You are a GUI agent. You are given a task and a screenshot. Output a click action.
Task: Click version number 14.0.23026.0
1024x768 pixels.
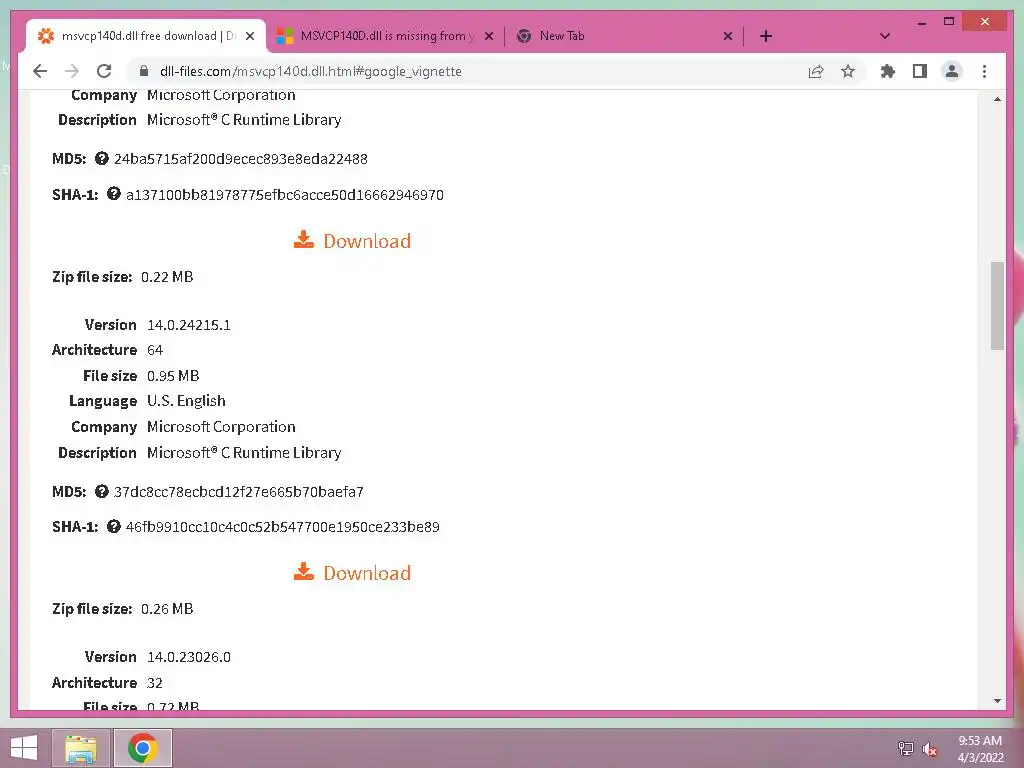189,657
